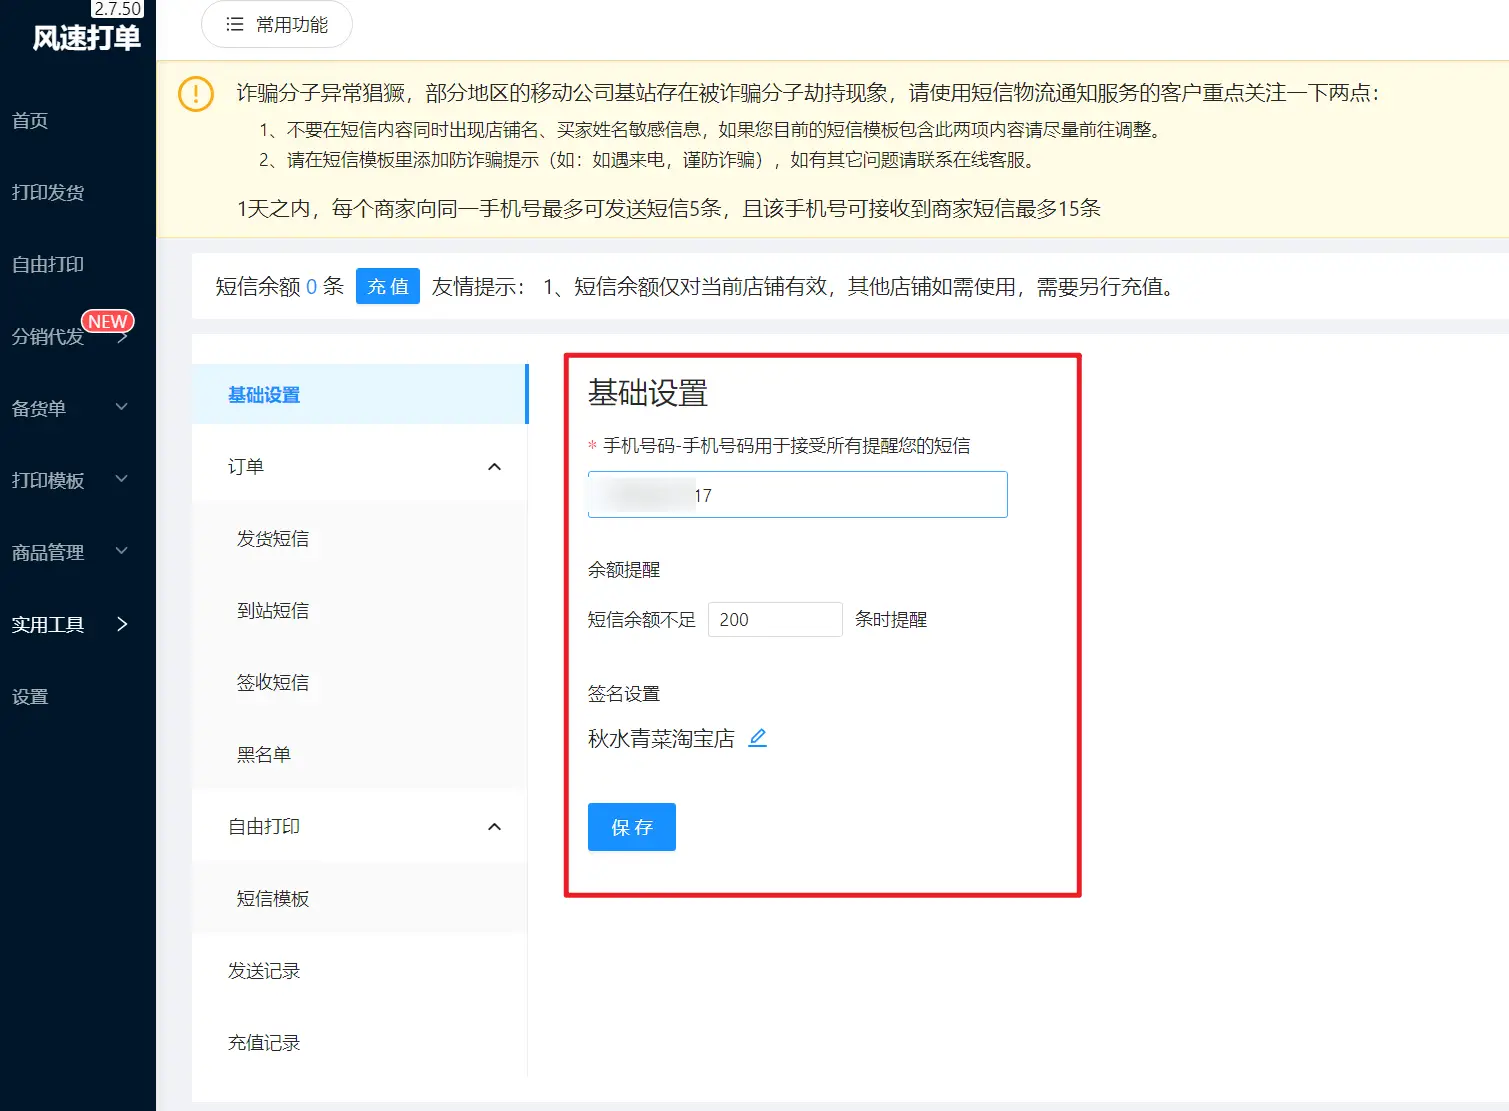Screen dimensions: 1509x1111
Task: Expand the 商品管理 sidebar dropdown
Action: pyautogui.click(x=122, y=551)
